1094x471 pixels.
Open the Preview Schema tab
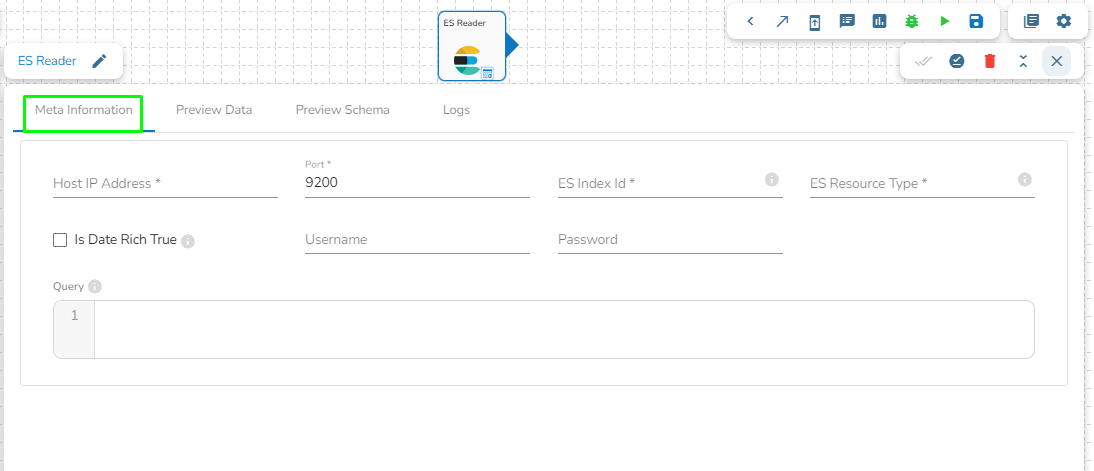click(342, 110)
